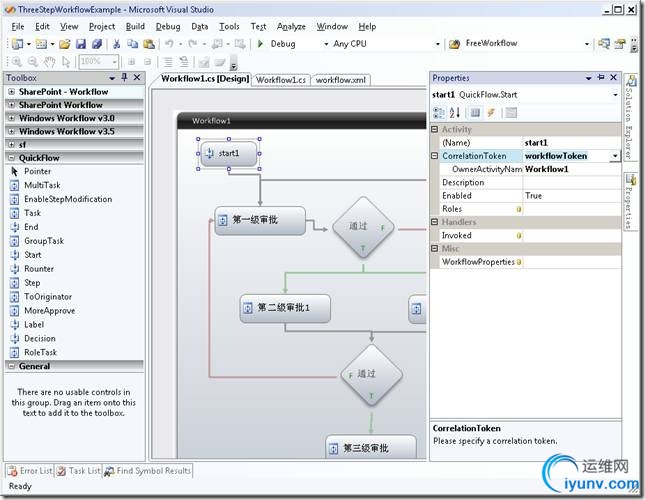Expand the Windows Workflow v3.5 group
This screenshot has height=500, width=645.
(12, 132)
